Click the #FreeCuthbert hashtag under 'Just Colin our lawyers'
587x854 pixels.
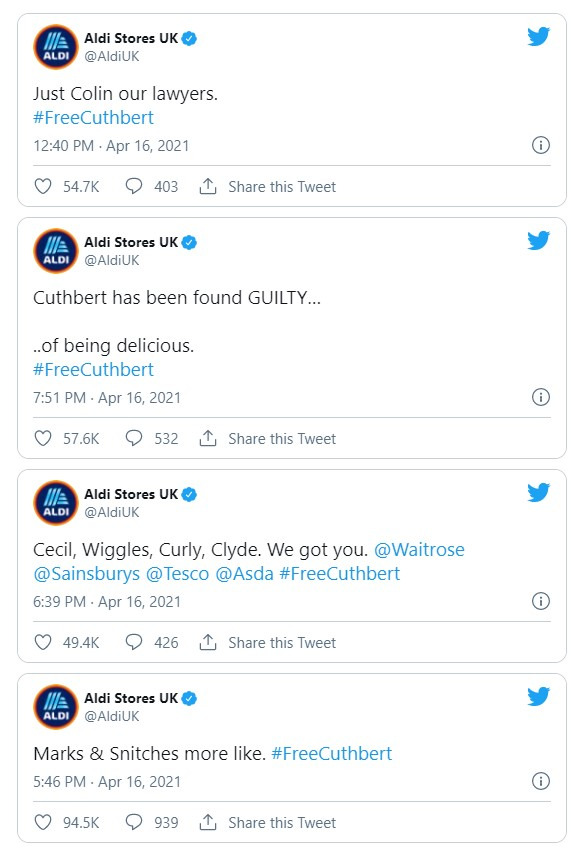(93, 118)
